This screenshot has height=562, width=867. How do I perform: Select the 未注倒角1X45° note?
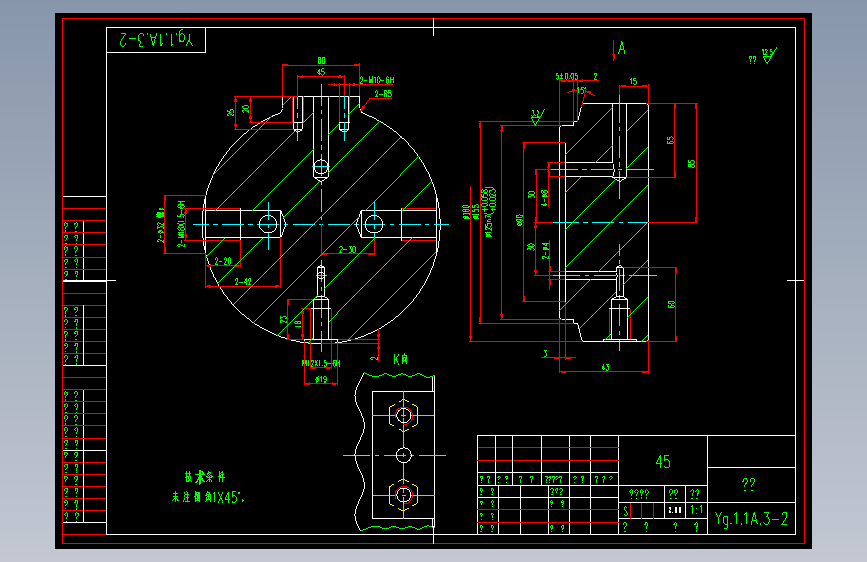point(207,497)
